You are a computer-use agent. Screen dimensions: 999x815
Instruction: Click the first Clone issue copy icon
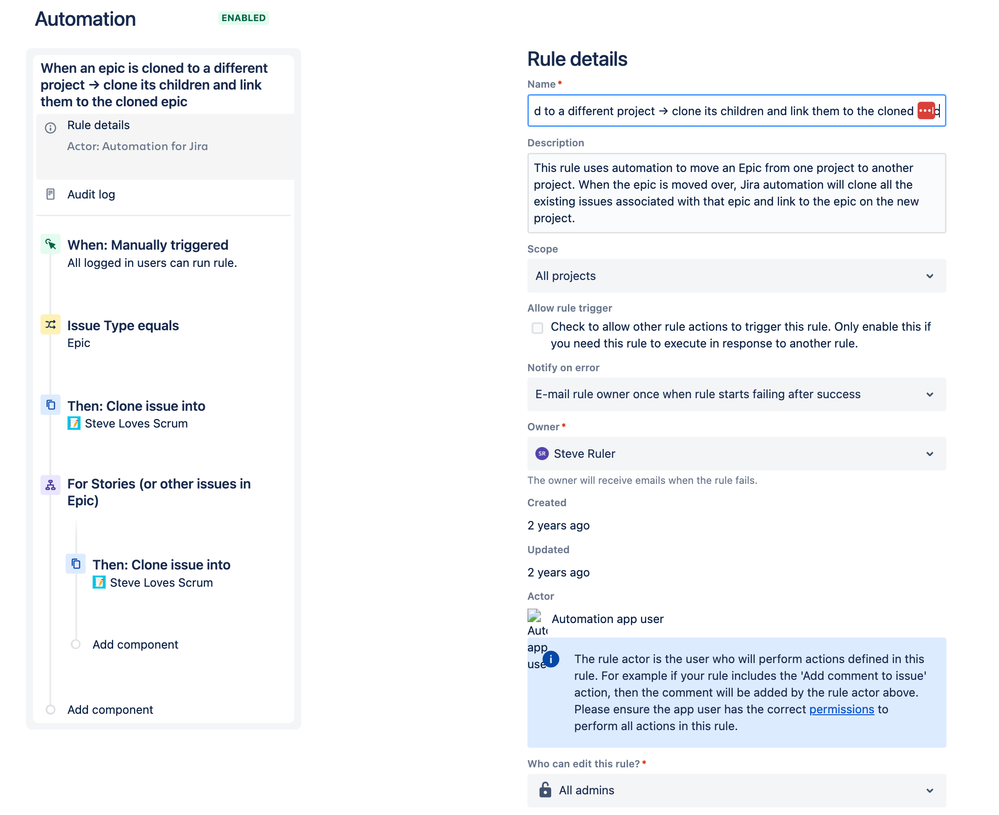50,405
